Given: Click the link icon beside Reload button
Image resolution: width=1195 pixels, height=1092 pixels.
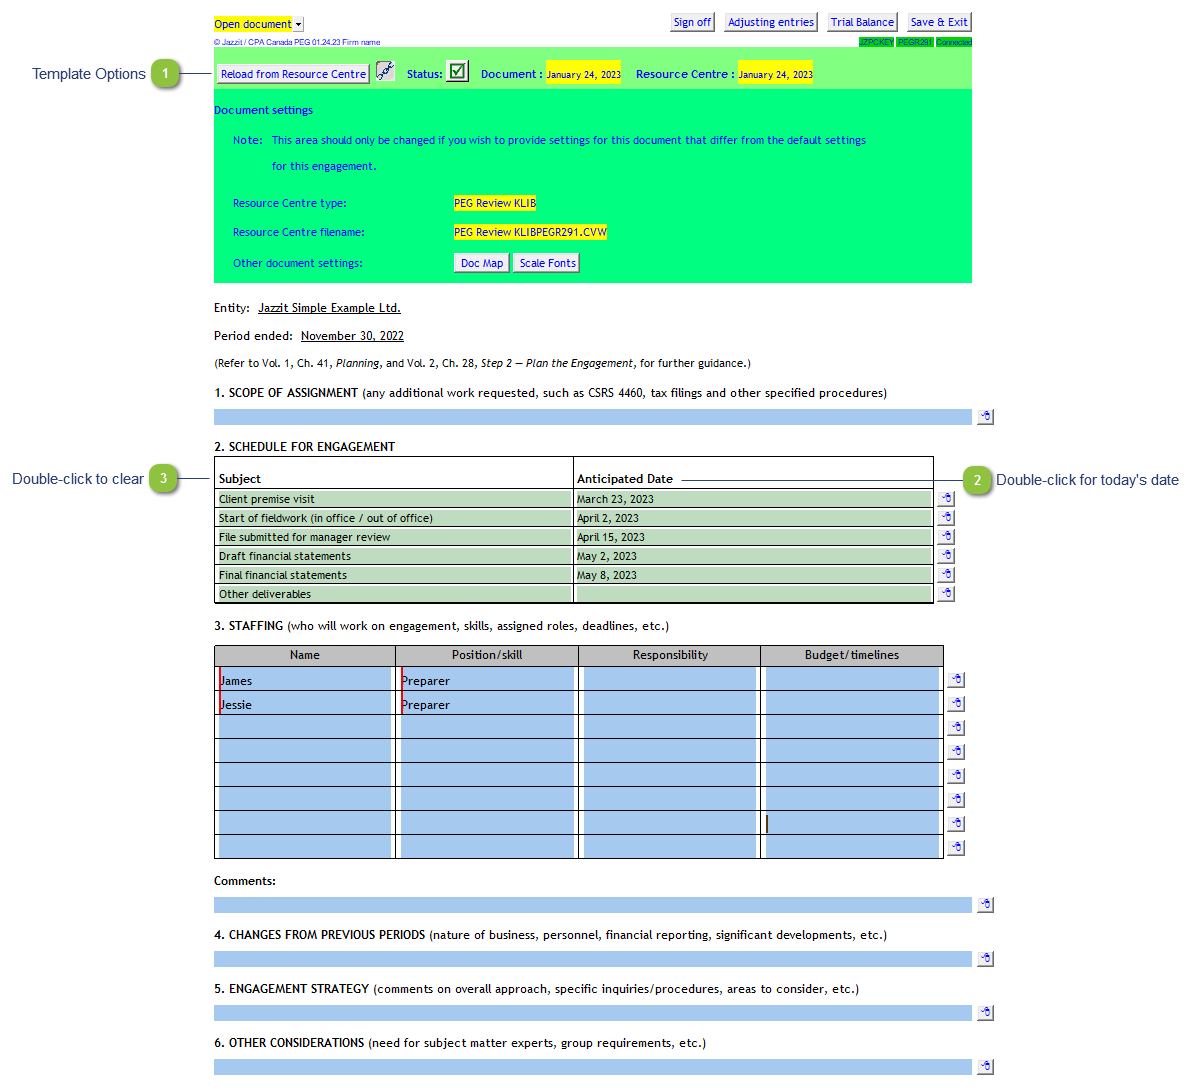Looking at the screenshot, I should pos(386,72).
